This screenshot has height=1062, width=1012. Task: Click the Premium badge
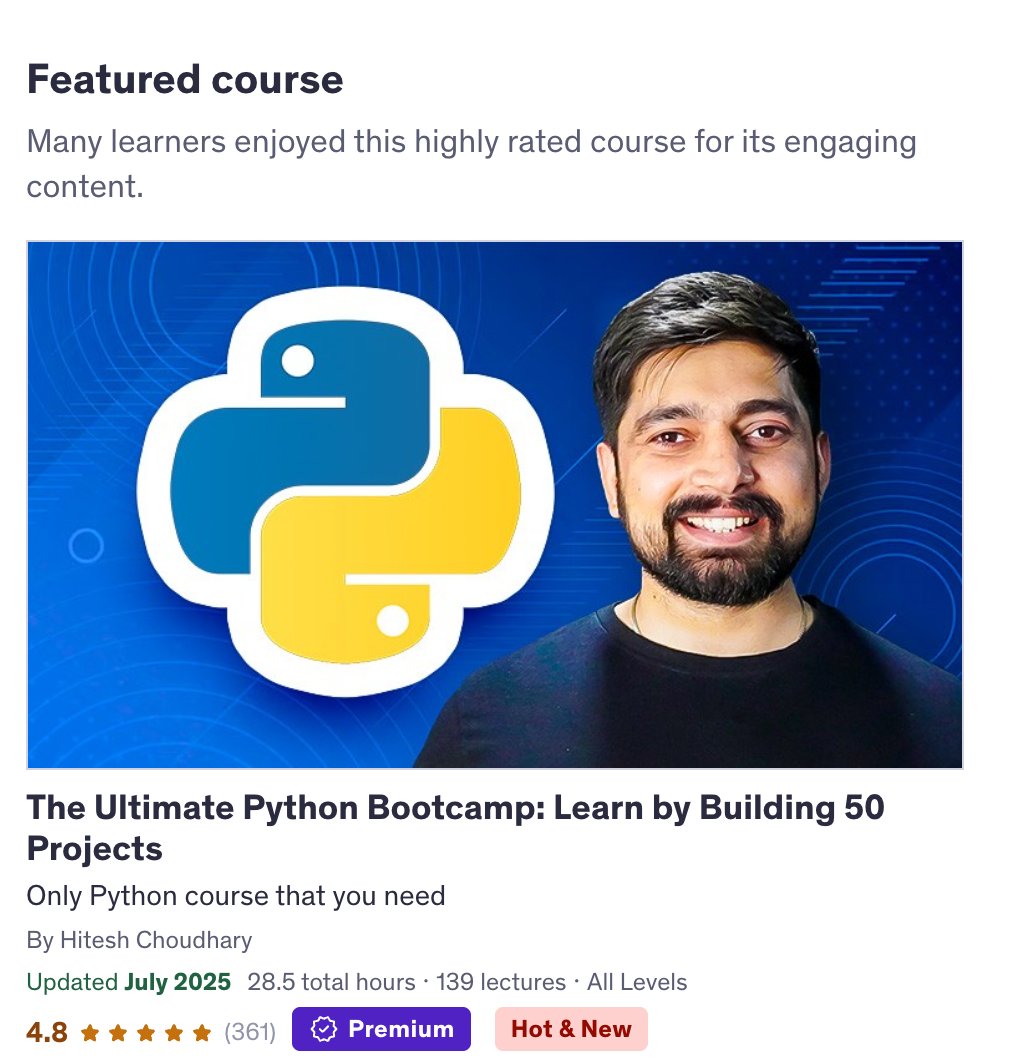point(381,1029)
